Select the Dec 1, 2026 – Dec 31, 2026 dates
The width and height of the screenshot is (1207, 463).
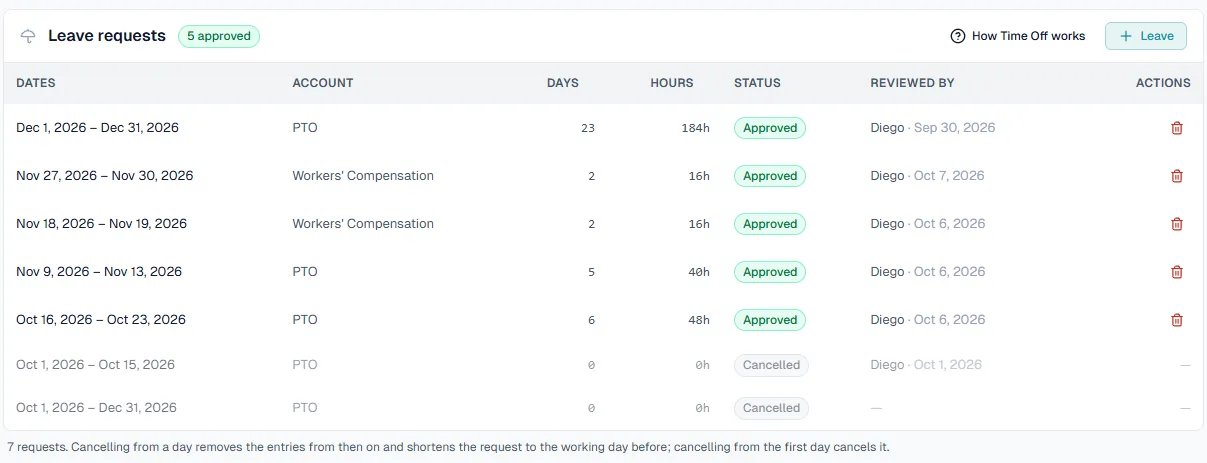click(x=97, y=128)
